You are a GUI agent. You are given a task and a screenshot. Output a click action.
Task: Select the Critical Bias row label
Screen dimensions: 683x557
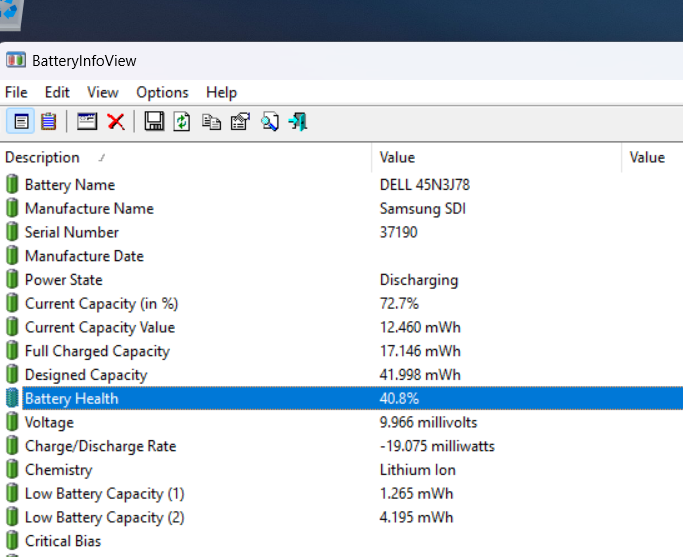point(63,541)
